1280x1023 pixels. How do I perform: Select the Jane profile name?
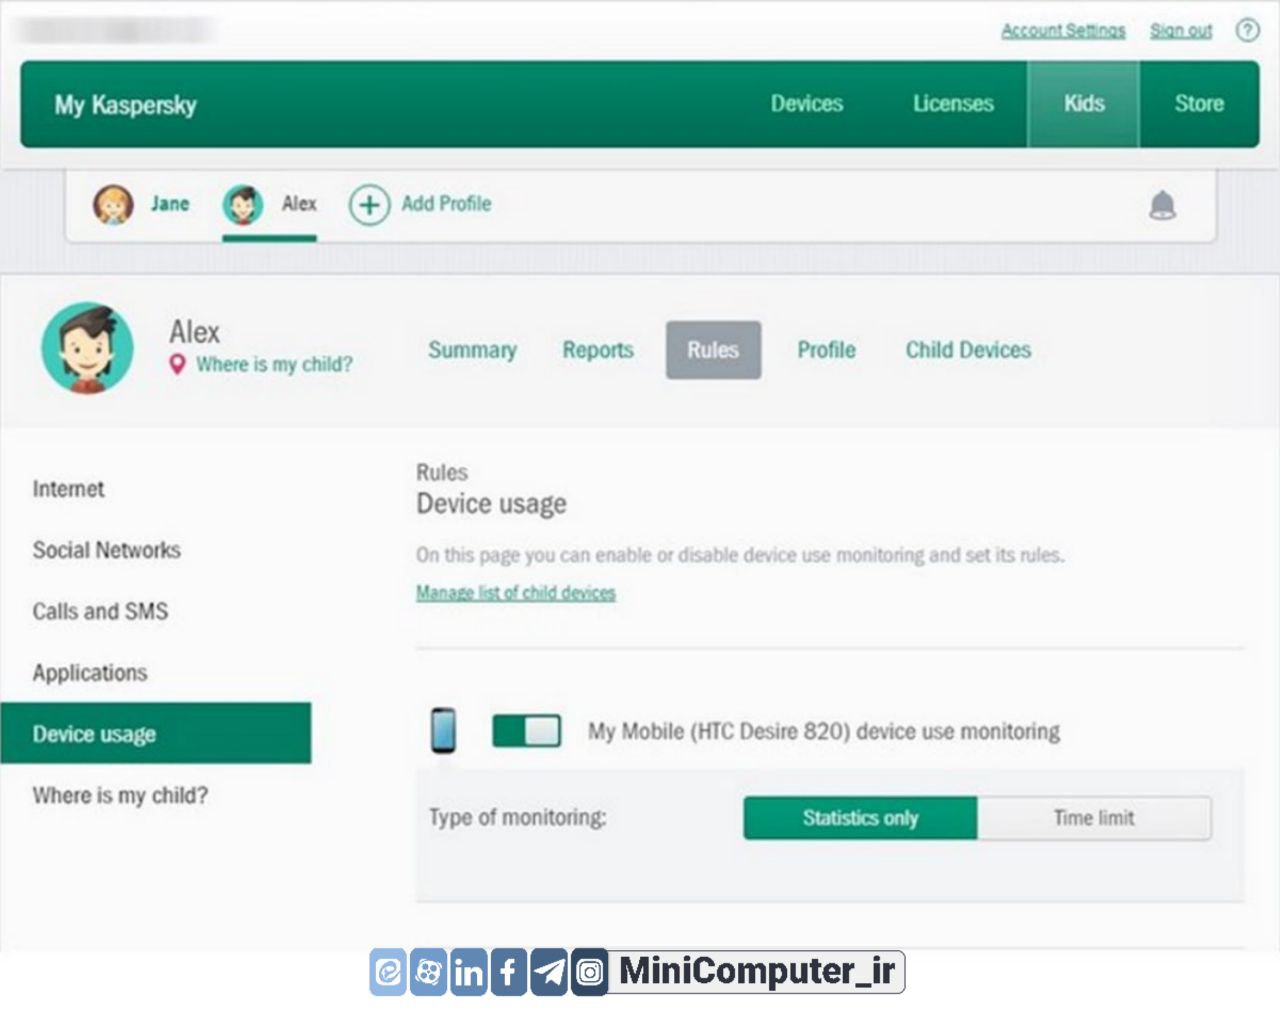(x=170, y=204)
